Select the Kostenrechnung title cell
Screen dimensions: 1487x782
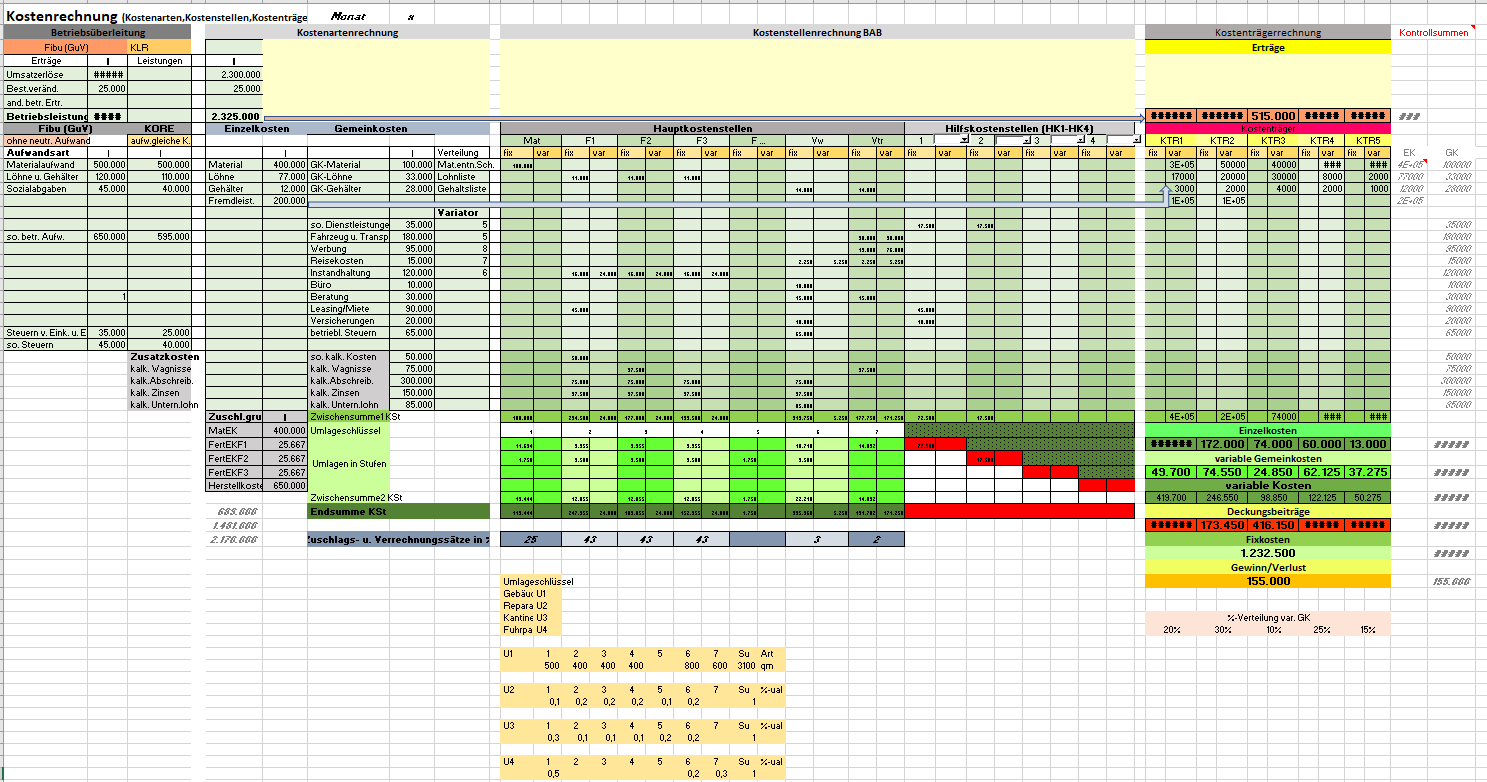[62, 17]
